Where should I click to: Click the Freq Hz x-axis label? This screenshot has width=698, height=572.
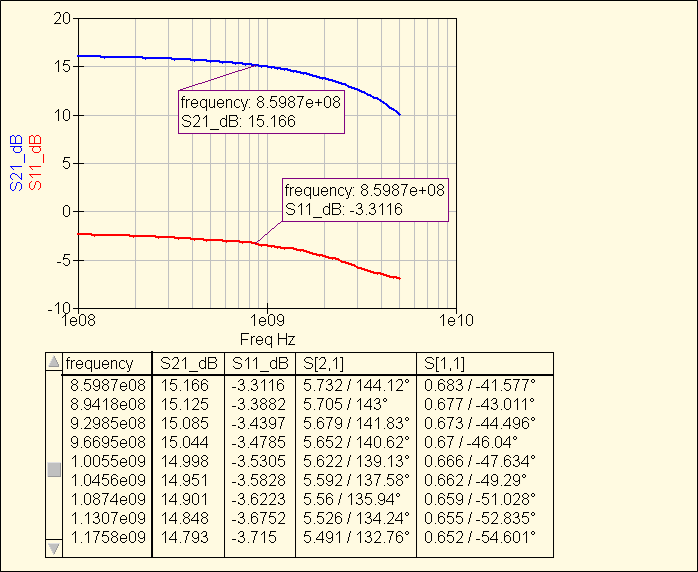pyautogui.click(x=267, y=339)
